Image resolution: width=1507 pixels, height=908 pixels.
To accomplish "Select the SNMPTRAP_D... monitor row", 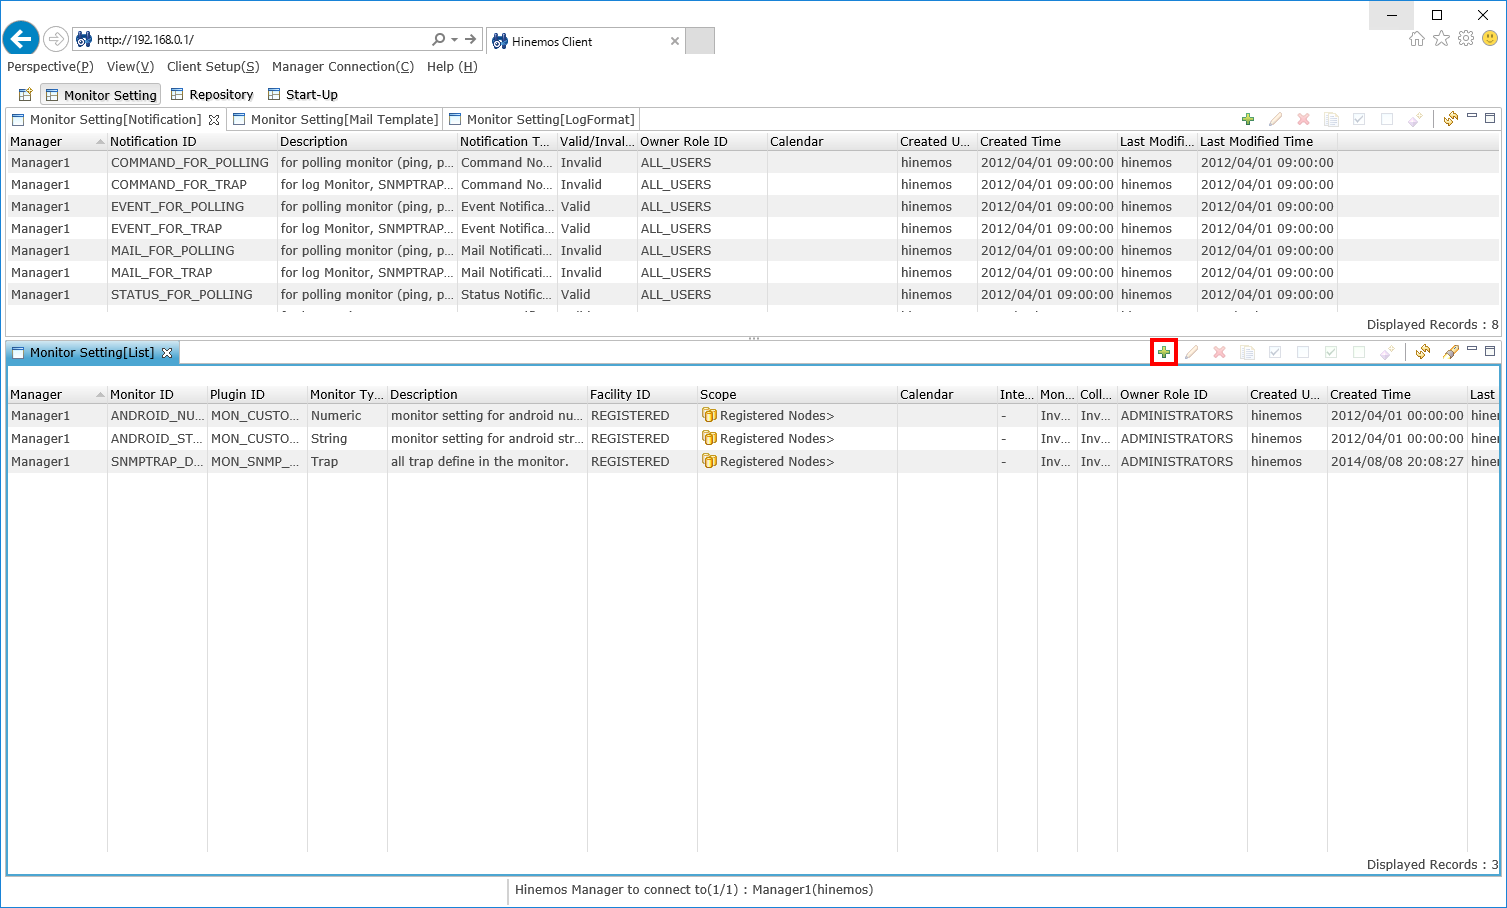I will click(x=156, y=462).
